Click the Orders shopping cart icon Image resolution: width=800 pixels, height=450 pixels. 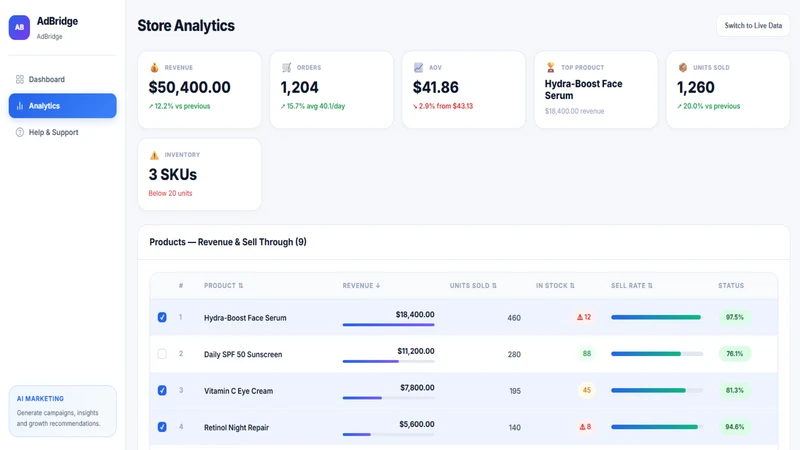click(287, 67)
